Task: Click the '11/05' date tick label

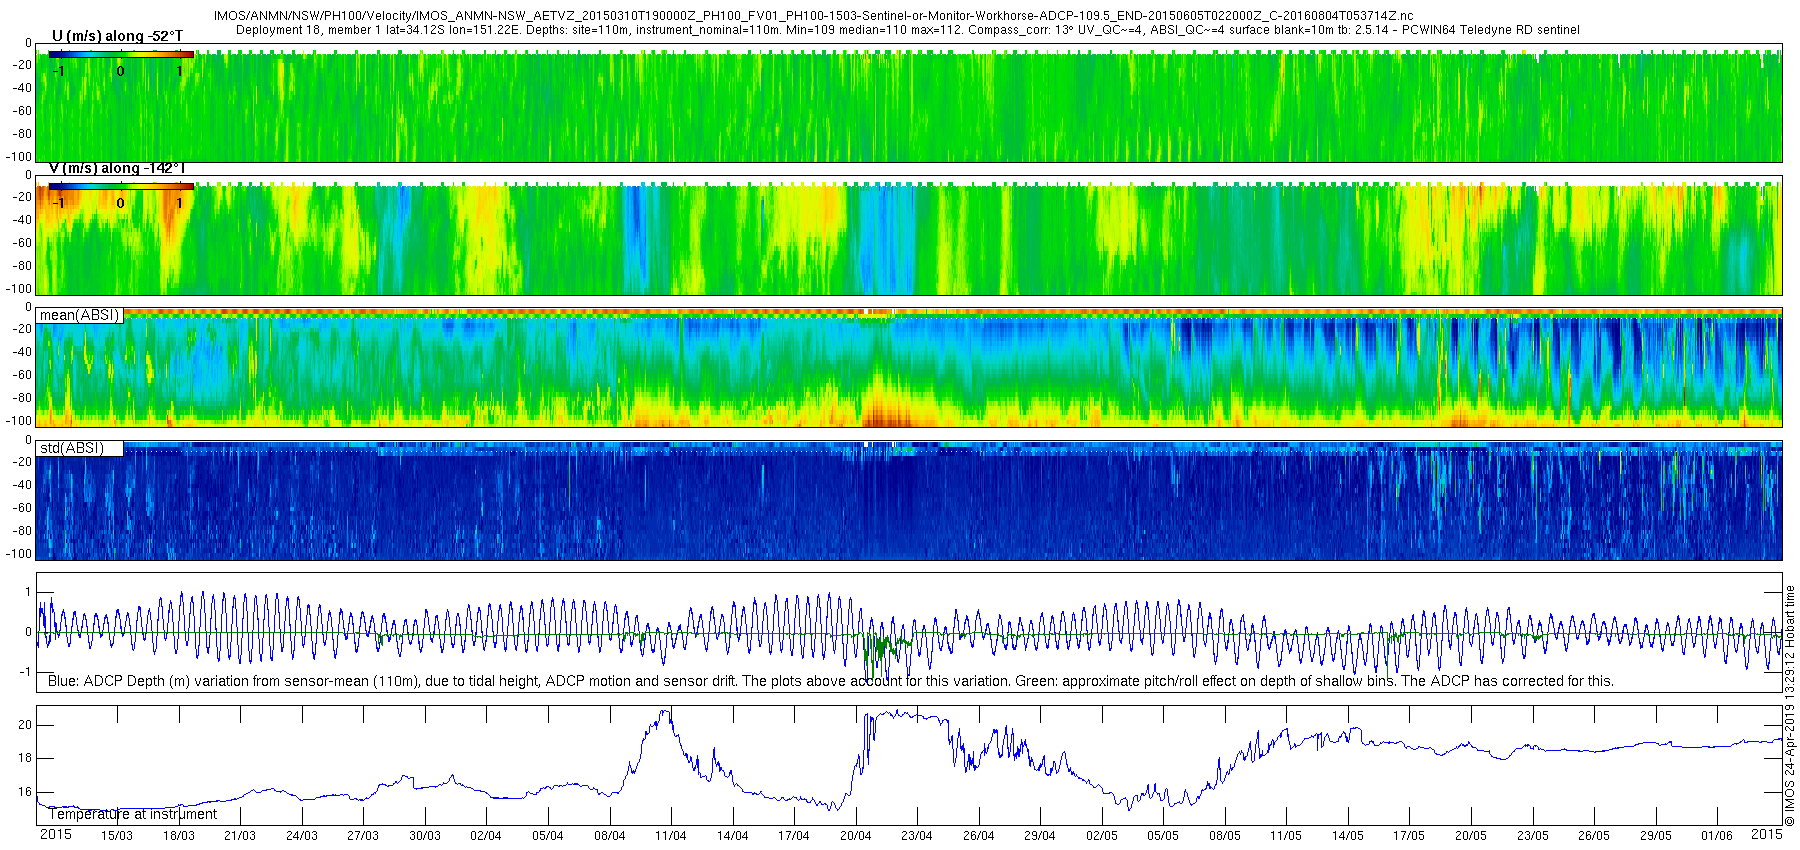Action: point(1286,836)
